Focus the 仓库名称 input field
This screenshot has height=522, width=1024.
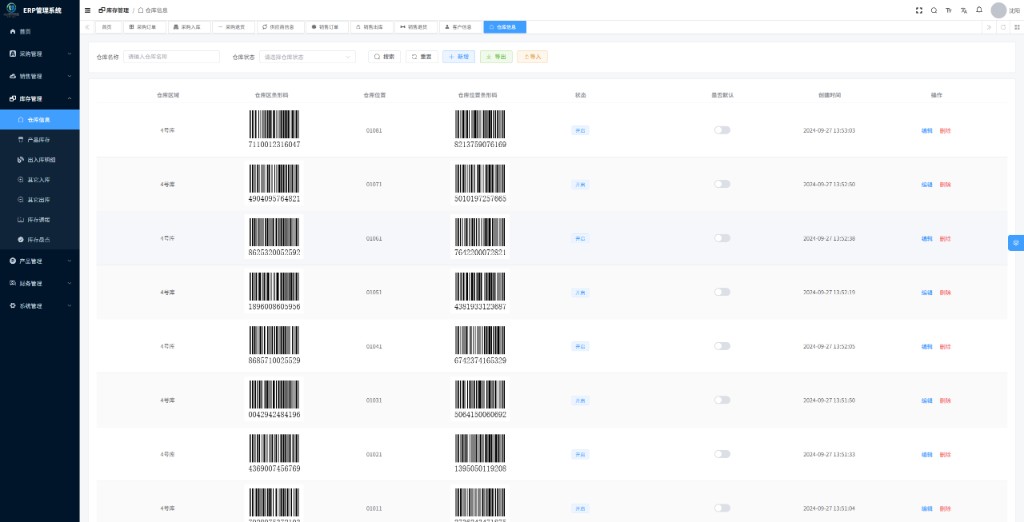pos(171,57)
